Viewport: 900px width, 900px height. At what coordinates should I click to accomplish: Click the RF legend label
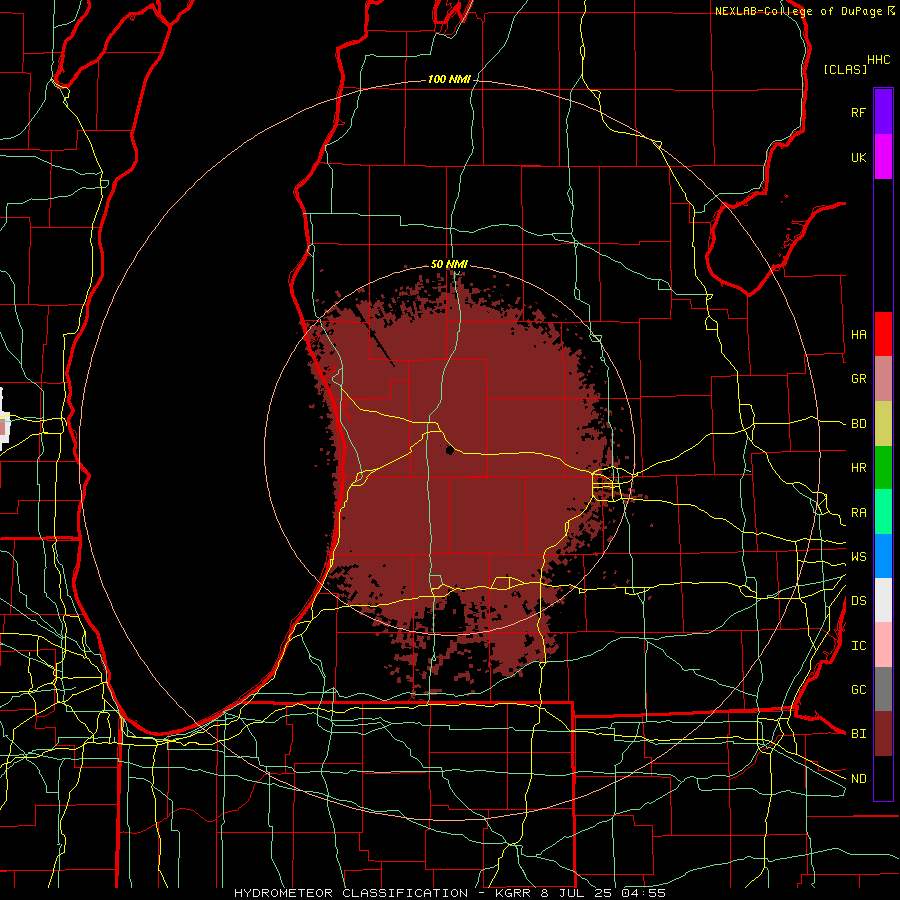click(x=858, y=112)
